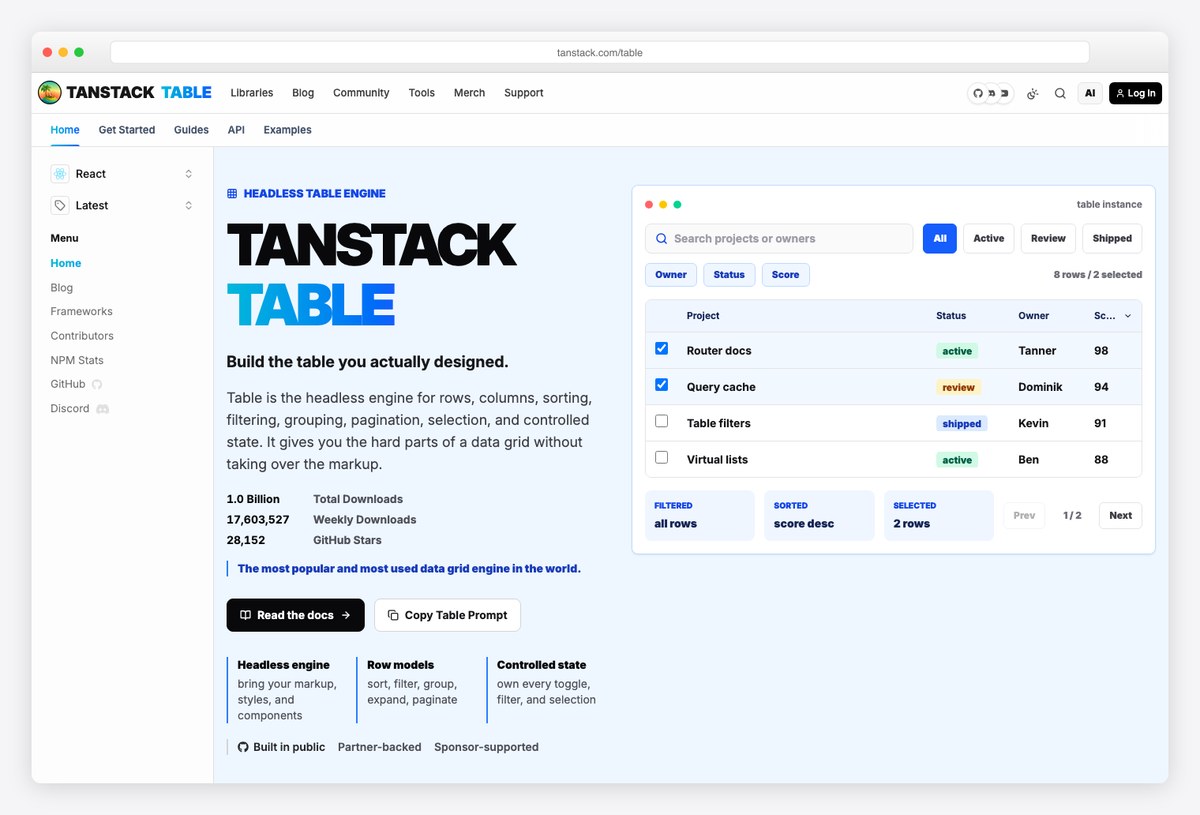Switch to the Get Started tab
The height and width of the screenshot is (815, 1200).
point(127,130)
